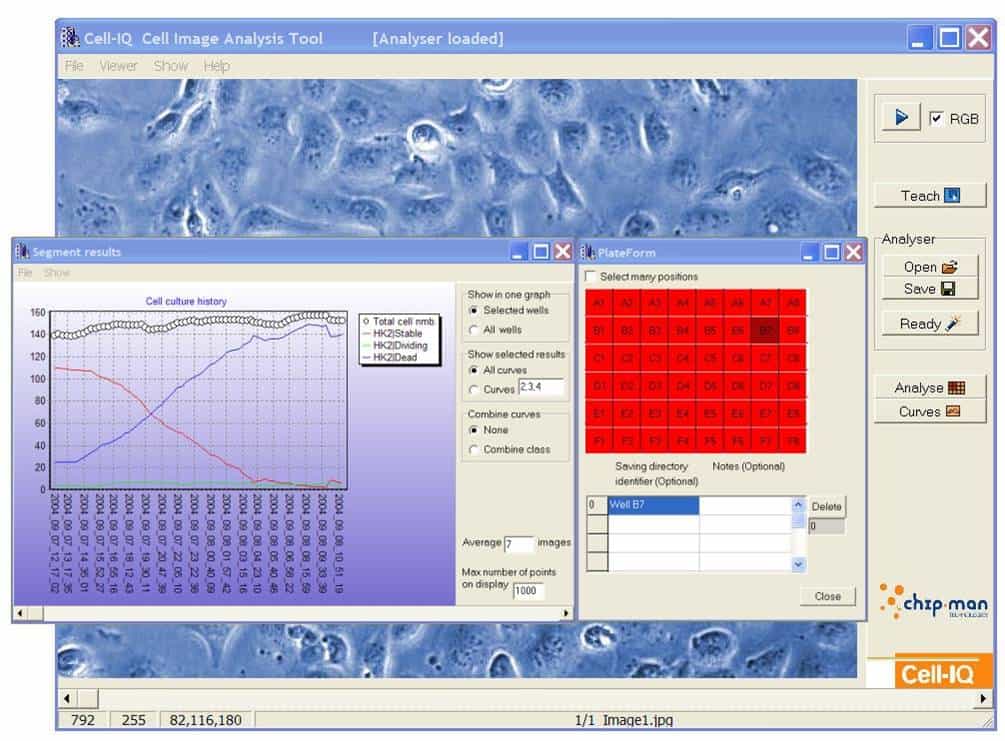The width and height of the screenshot is (1005, 741).
Task: Click the blue Play arrow button
Action: [x=901, y=117]
